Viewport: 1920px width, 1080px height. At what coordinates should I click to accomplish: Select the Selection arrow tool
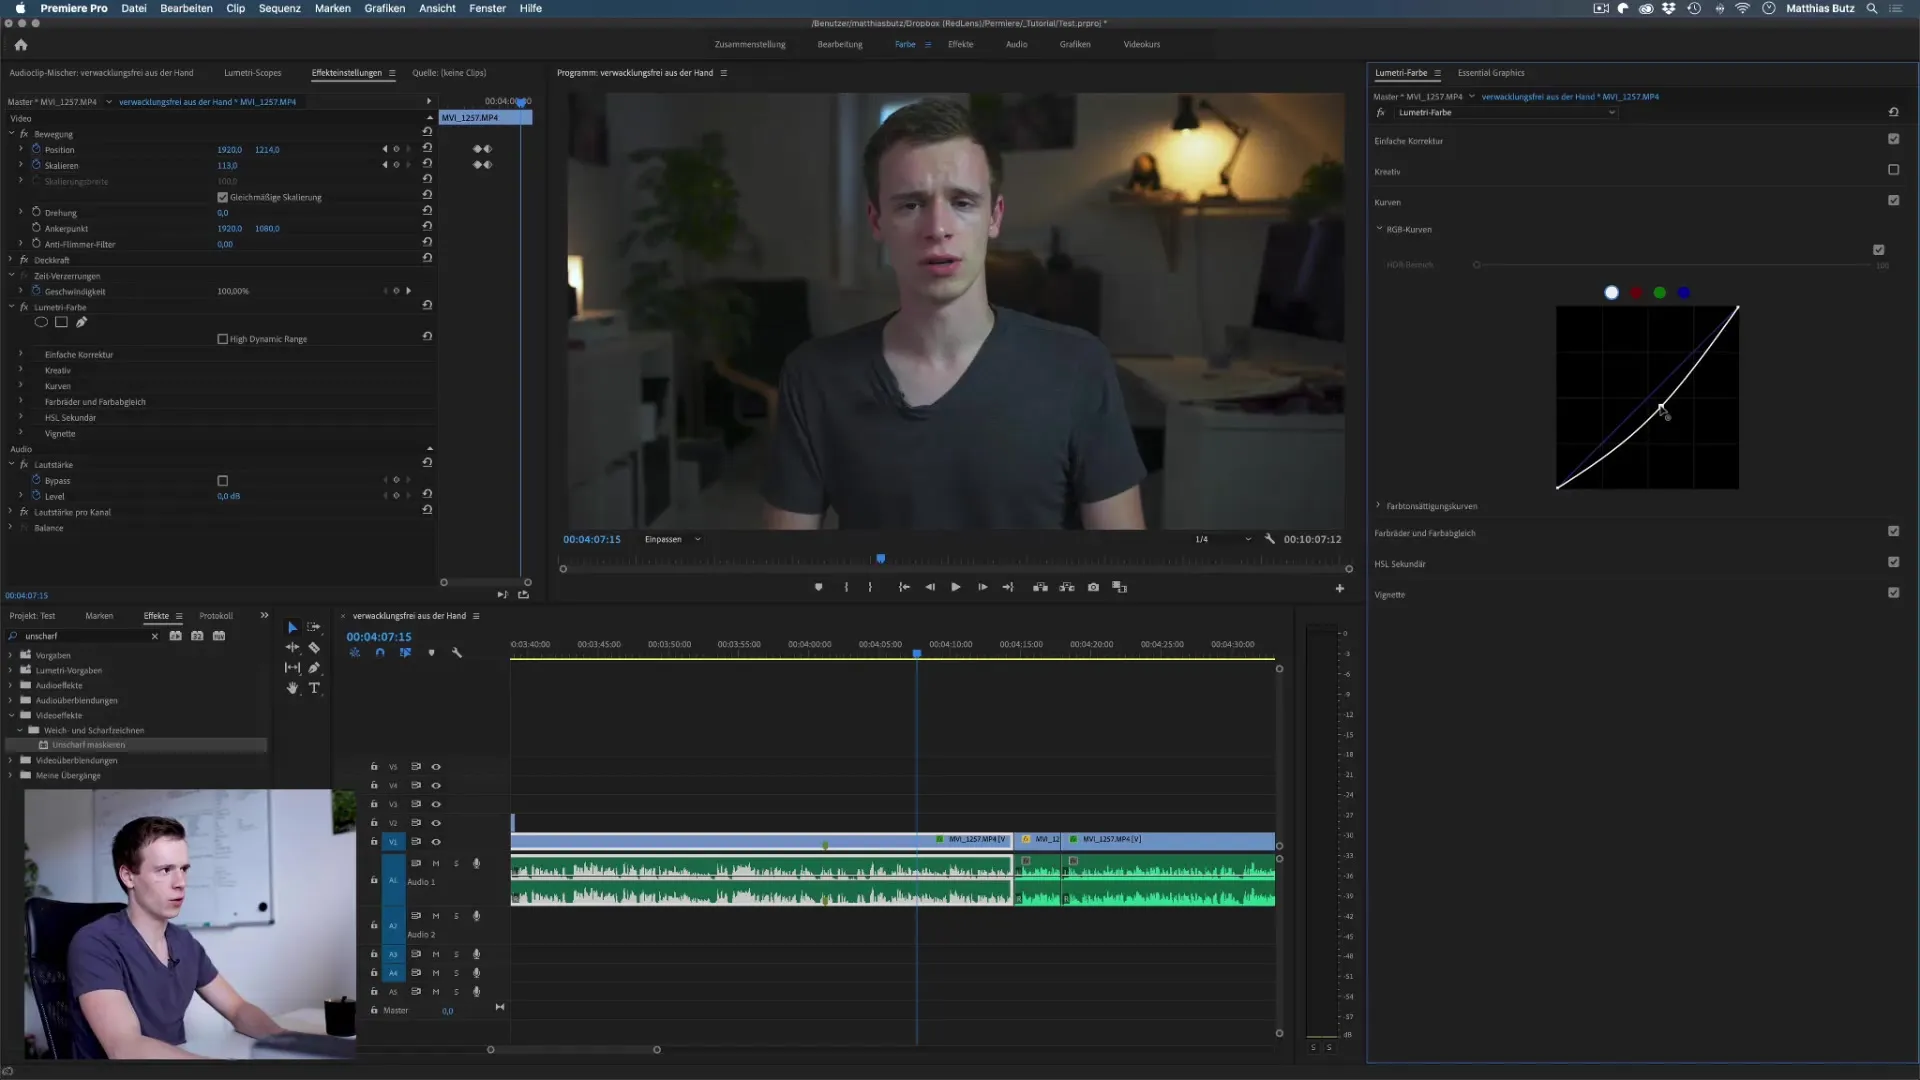point(292,627)
